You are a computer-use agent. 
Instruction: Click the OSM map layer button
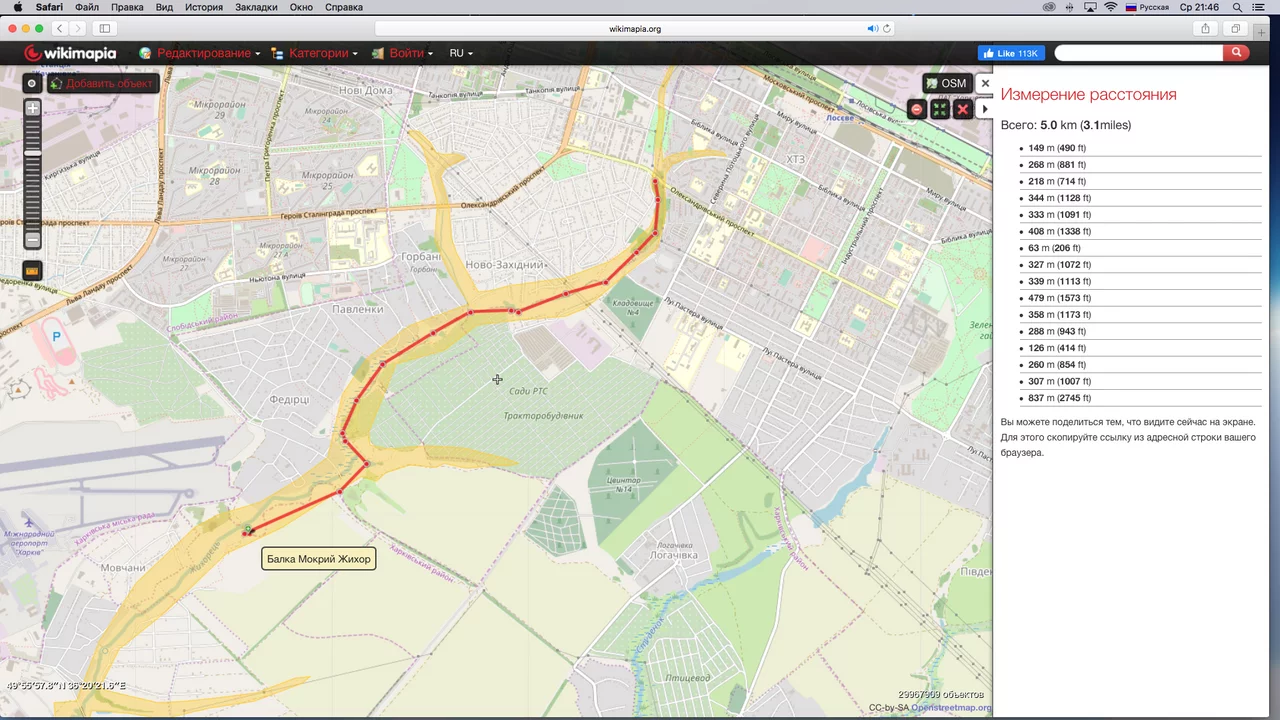coord(946,84)
